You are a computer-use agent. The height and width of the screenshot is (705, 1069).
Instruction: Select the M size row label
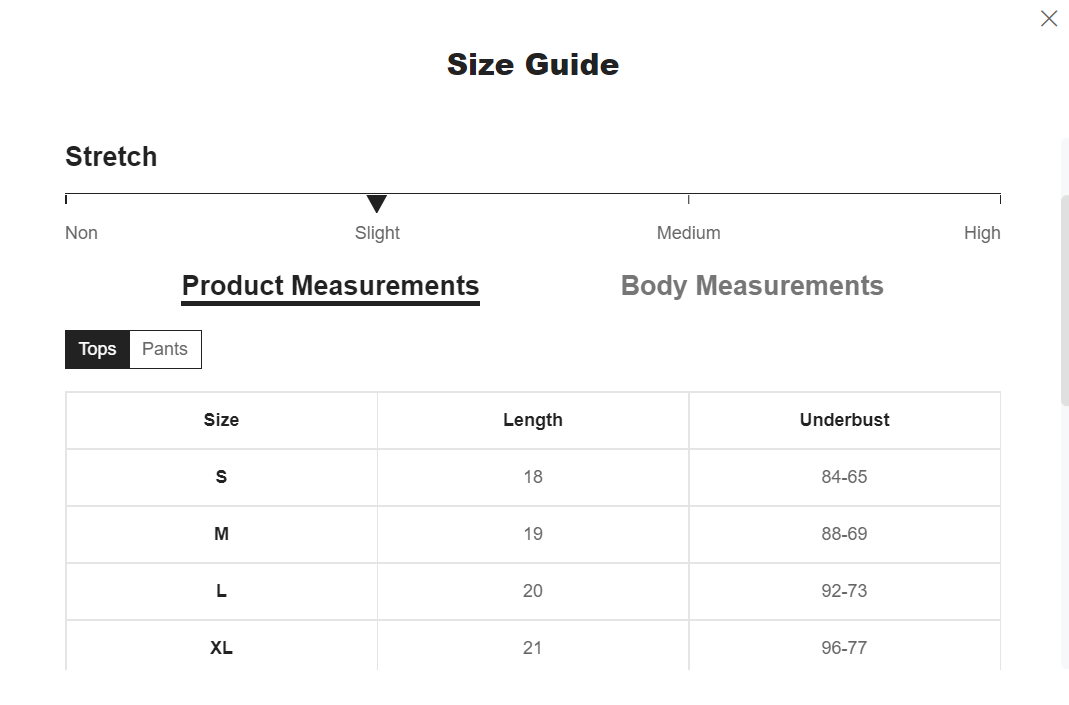(x=221, y=534)
